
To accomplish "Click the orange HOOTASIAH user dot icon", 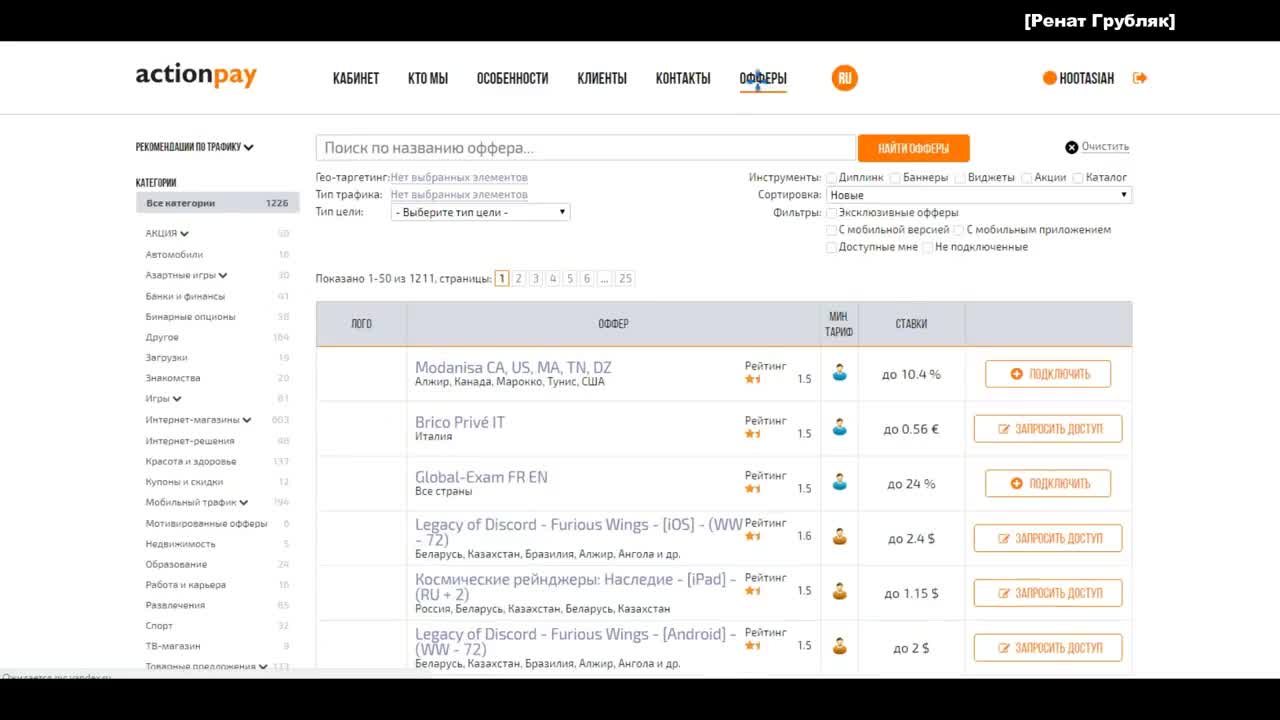I will [1049, 78].
